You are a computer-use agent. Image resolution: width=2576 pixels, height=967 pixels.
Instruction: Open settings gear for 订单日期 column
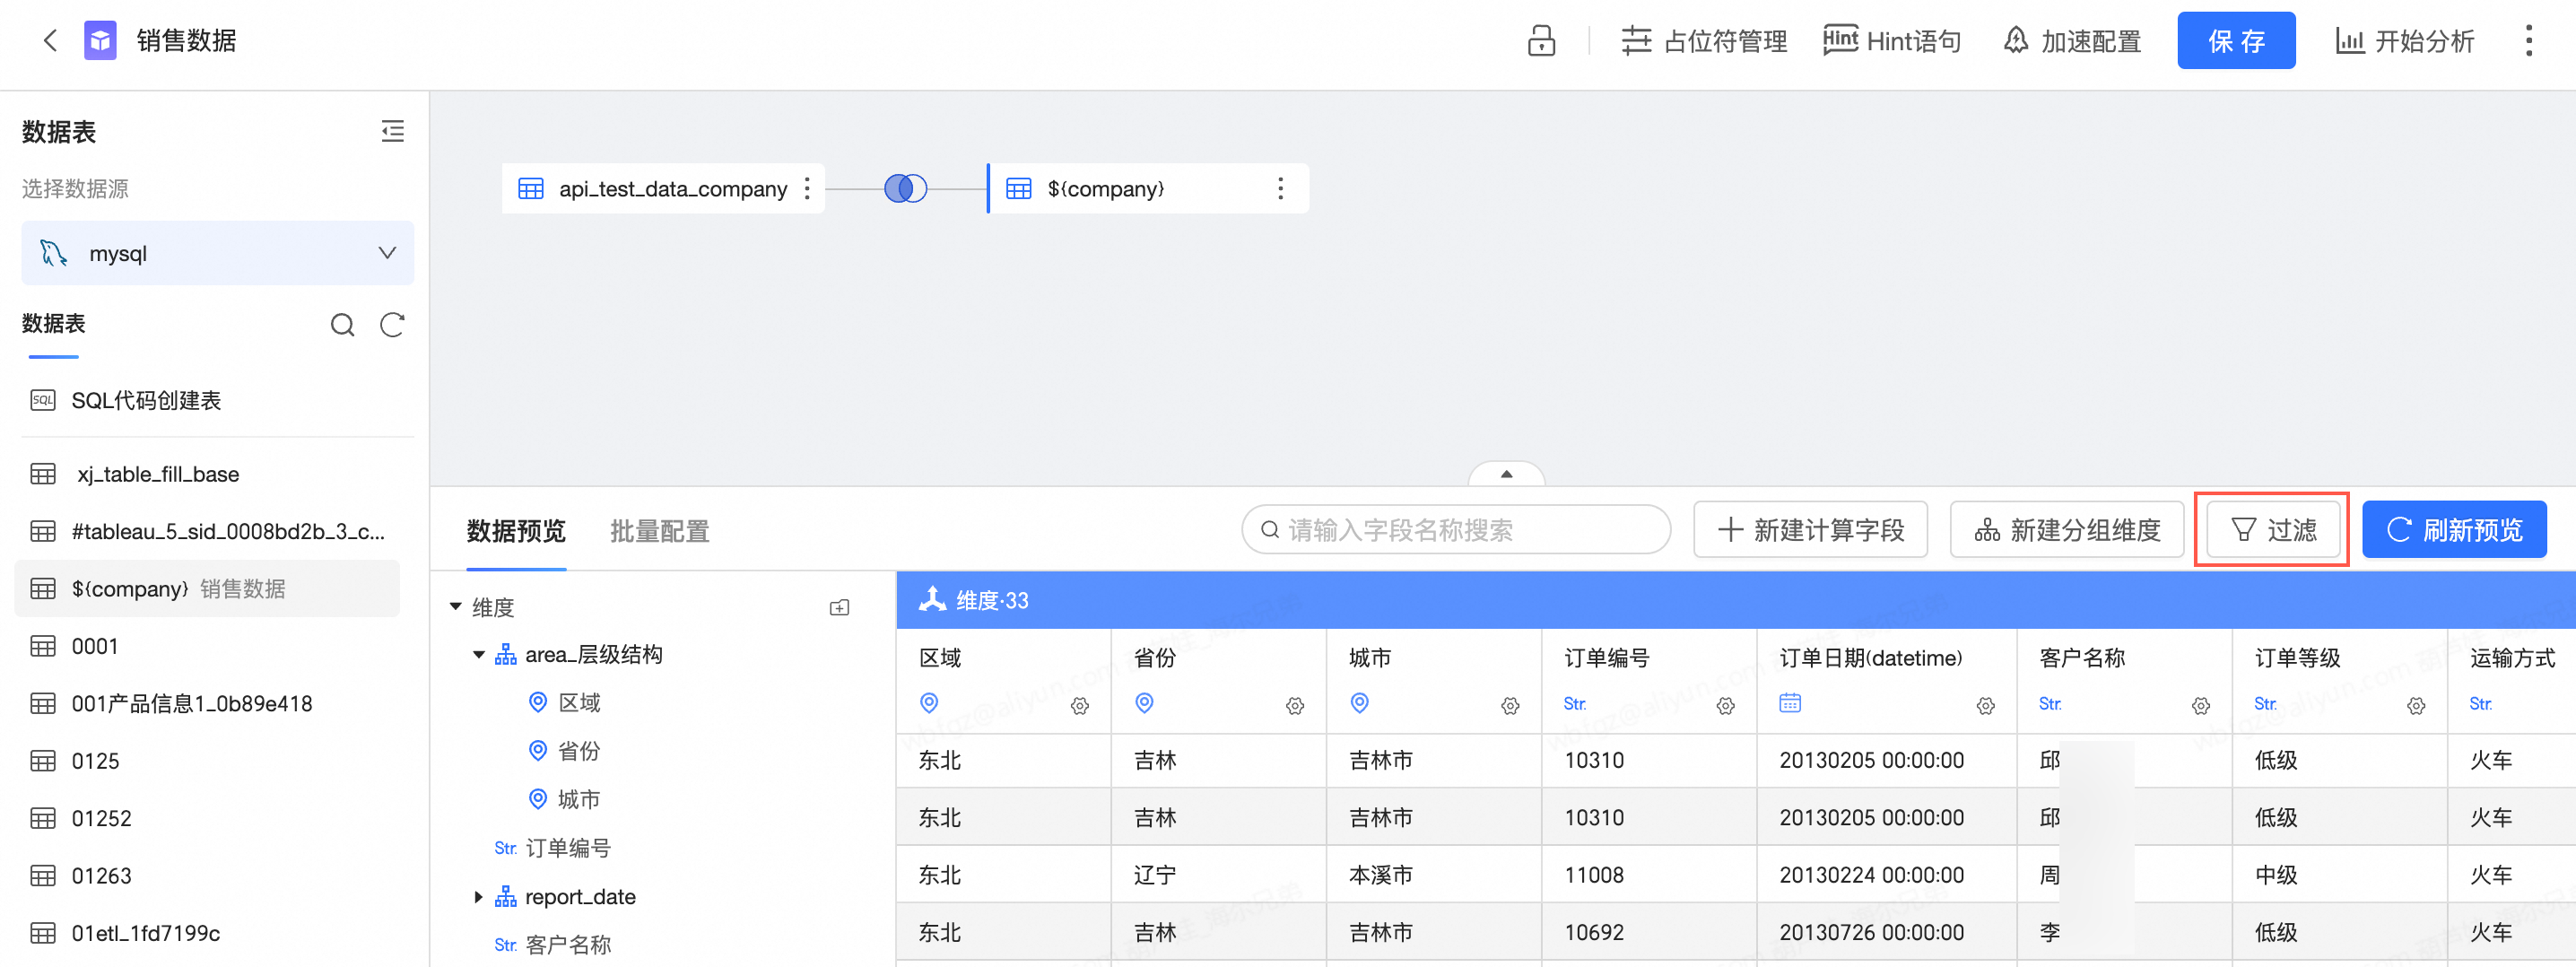[x=1985, y=706]
